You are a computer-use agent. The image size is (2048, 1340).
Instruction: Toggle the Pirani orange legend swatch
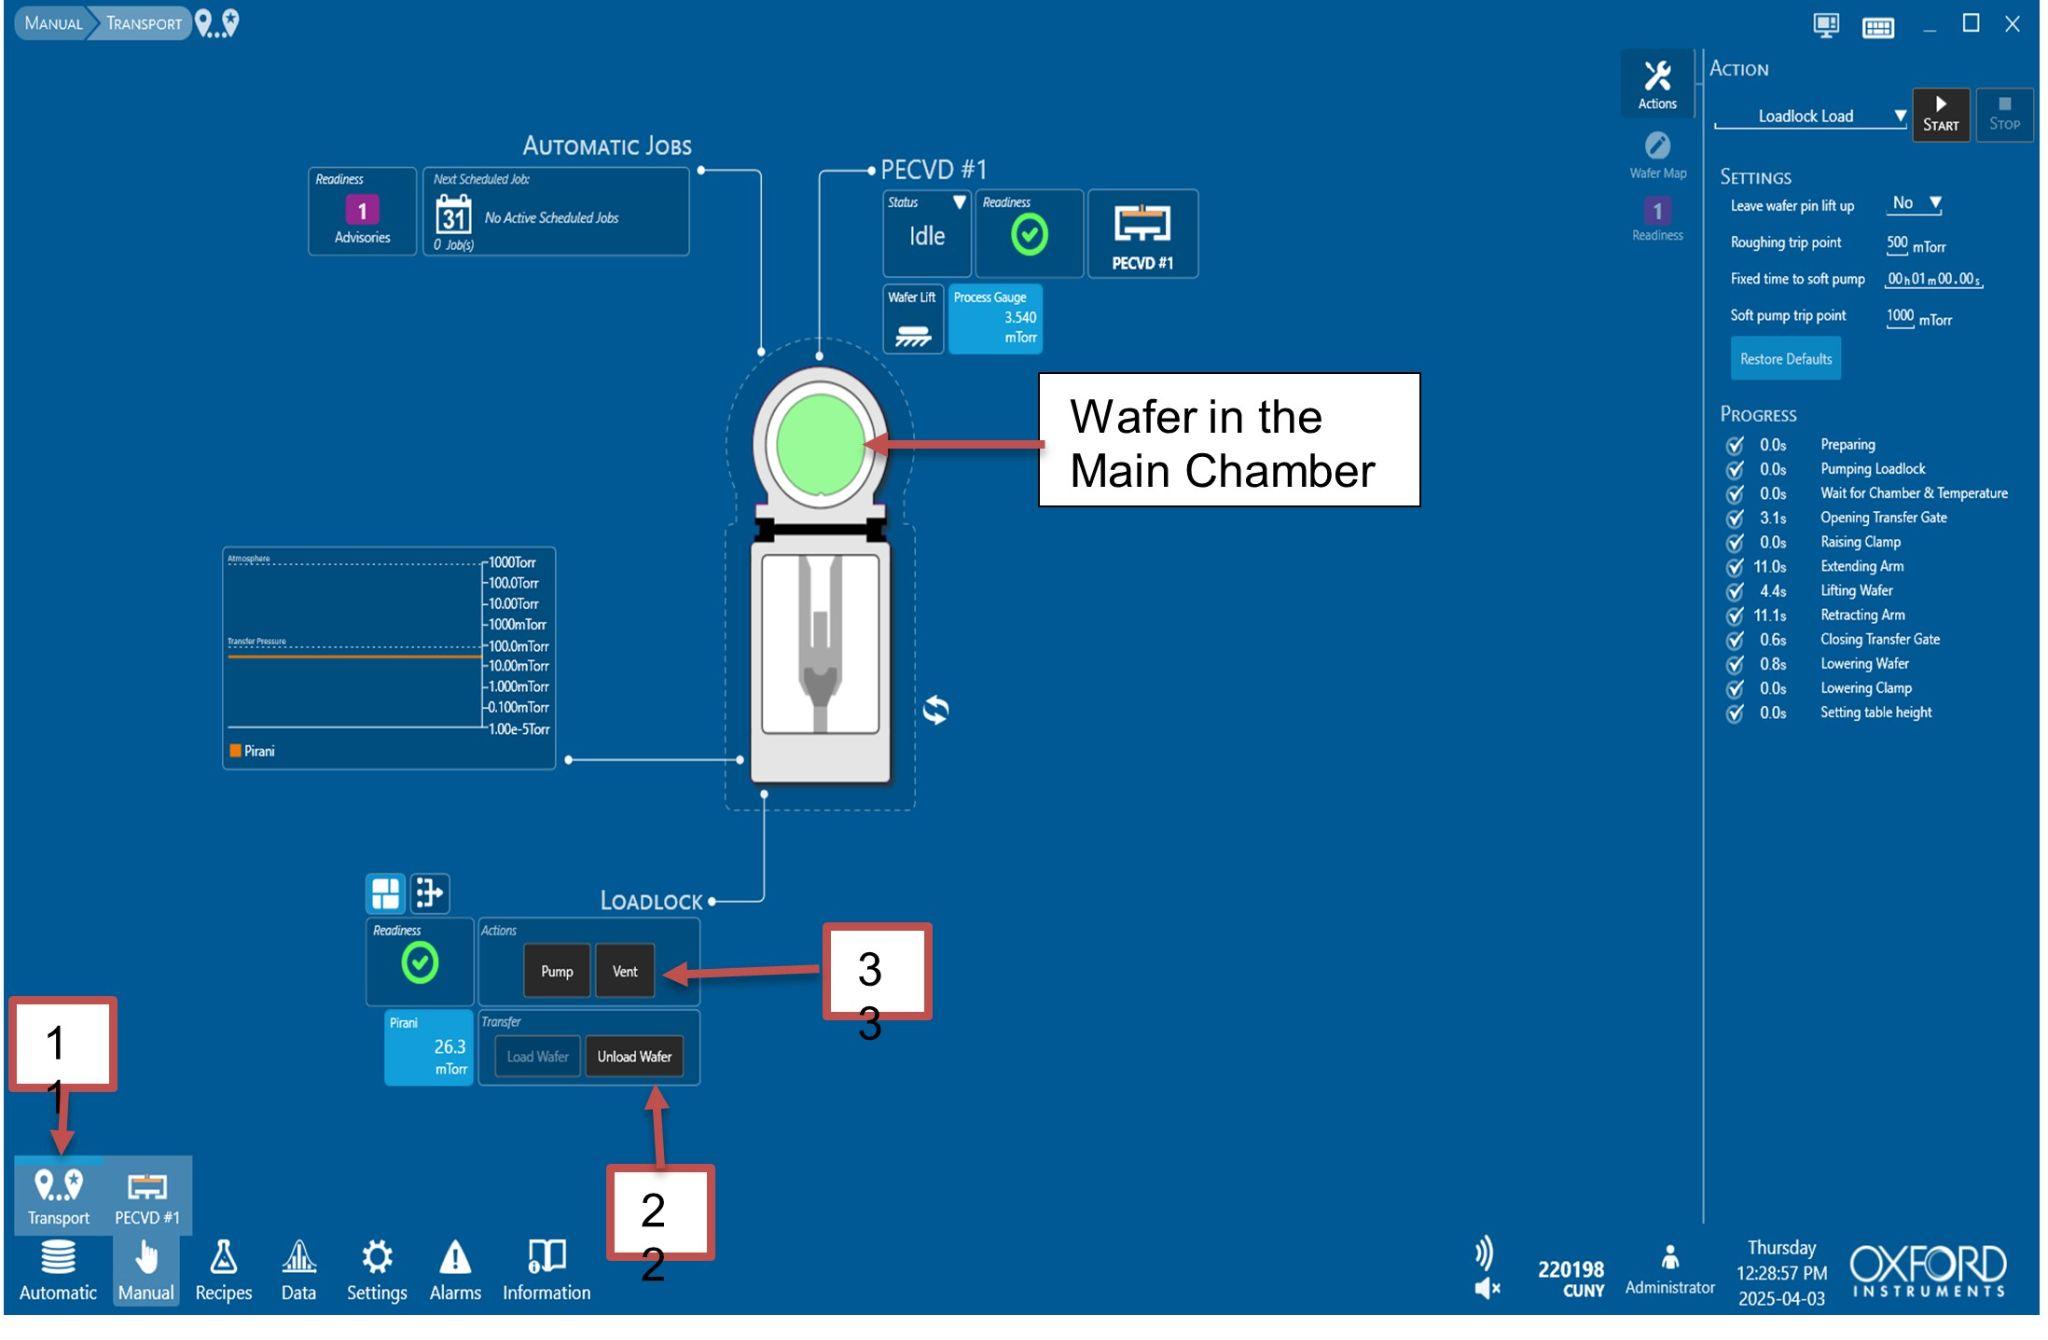click(x=235, y=751)
